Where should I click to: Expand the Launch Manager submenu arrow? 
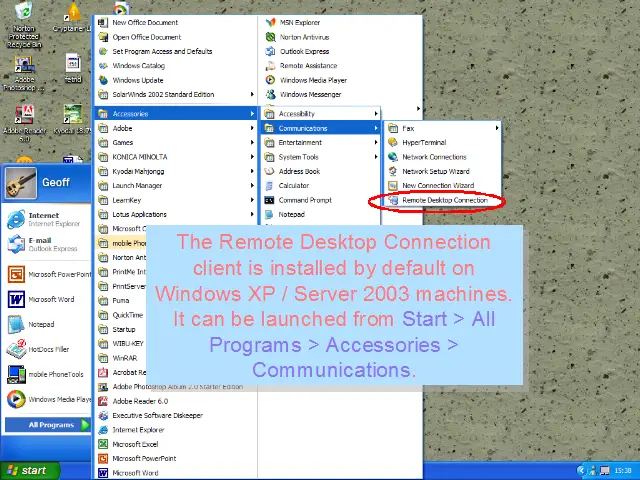tap(252, 186)
